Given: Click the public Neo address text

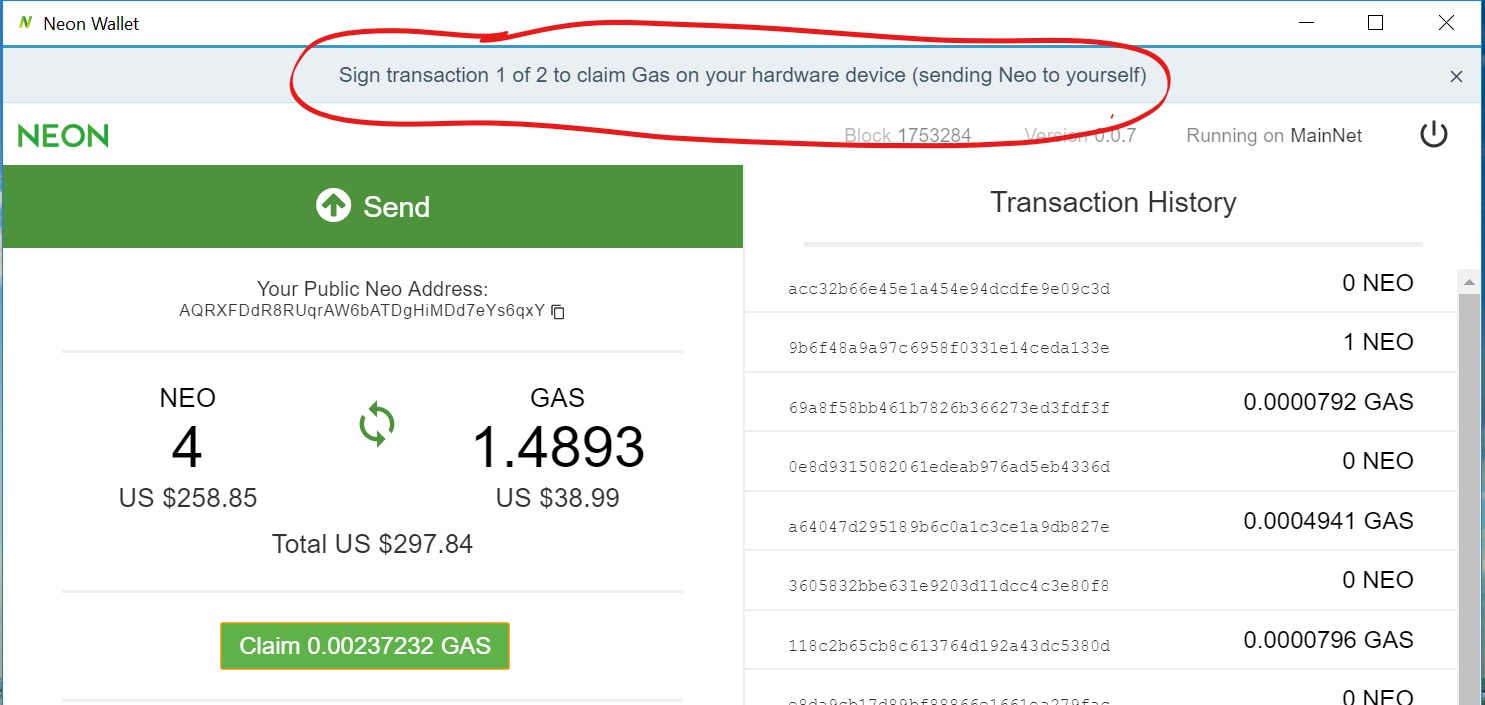Looking at the screenshot, I should (362, 311).
